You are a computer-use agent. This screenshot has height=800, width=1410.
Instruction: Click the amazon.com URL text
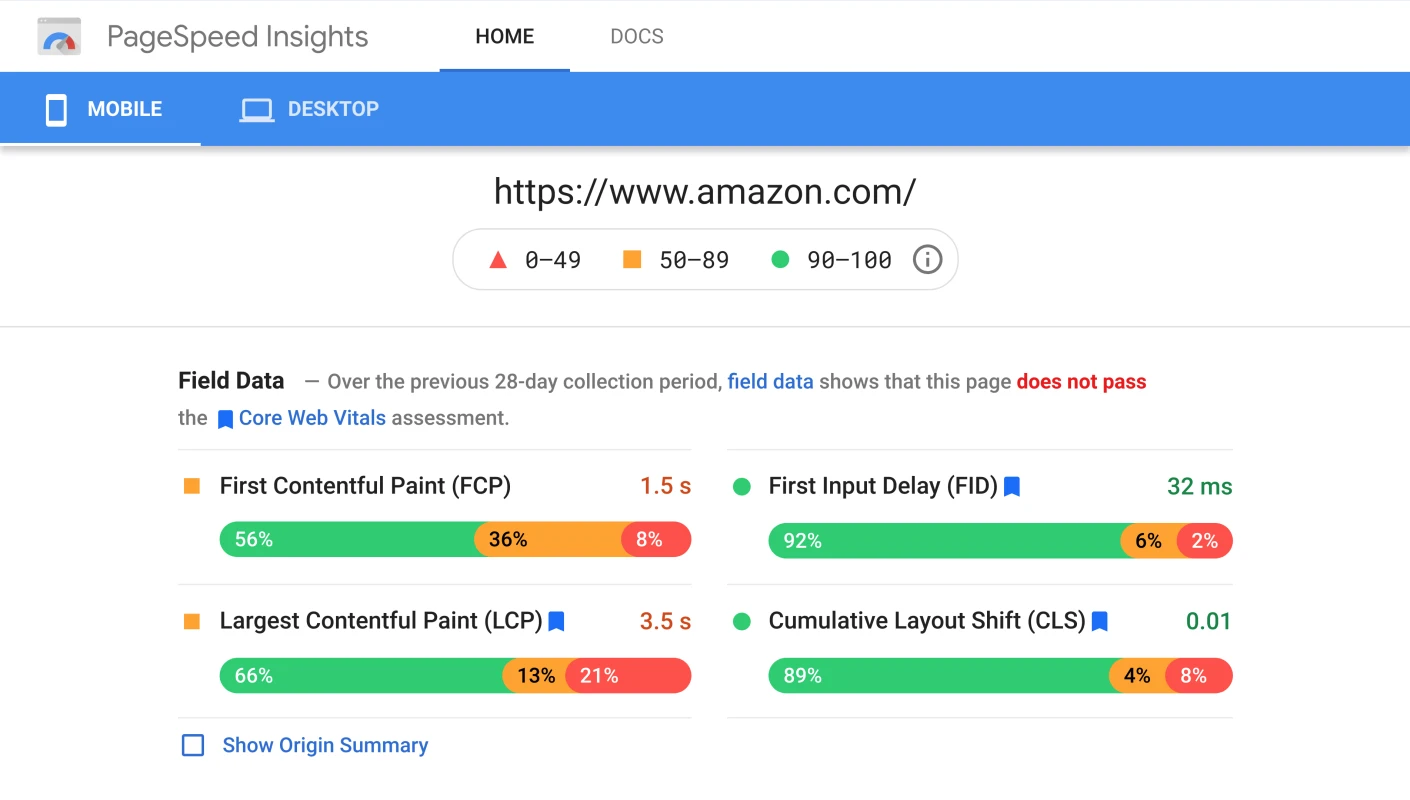pyautogui.click(x=705, y=191)
